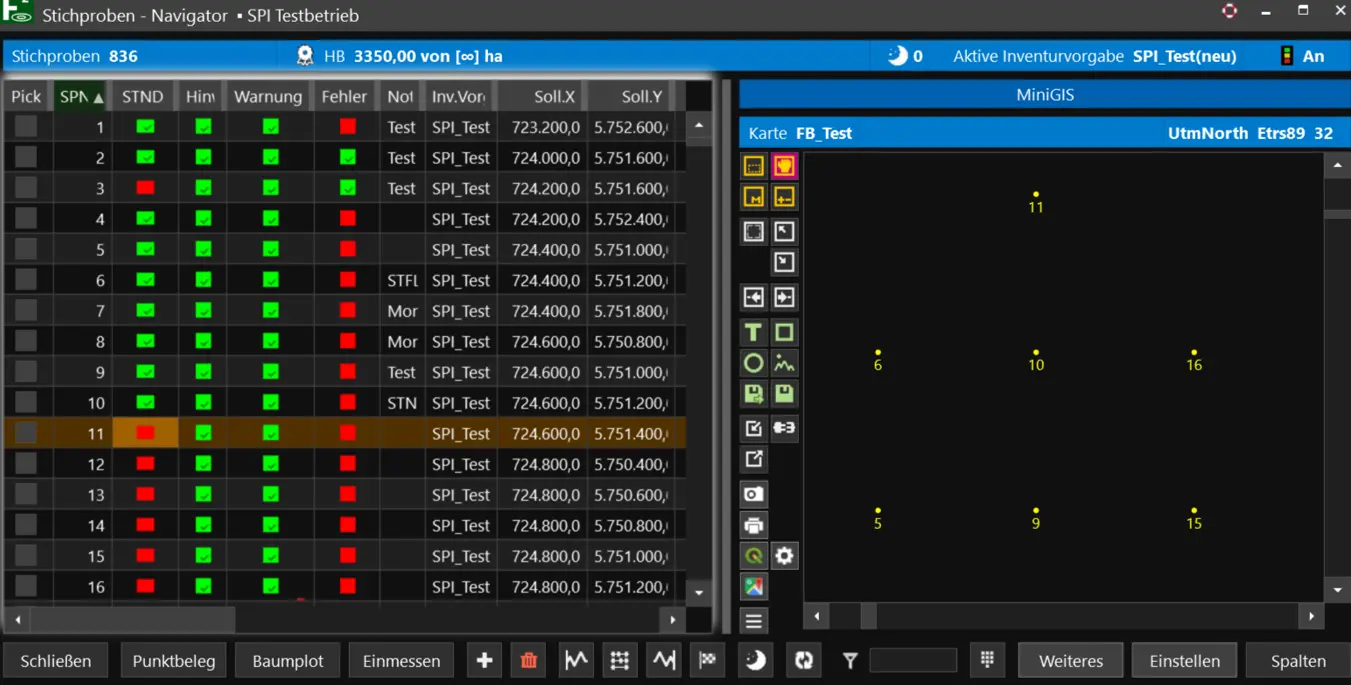Sort by the SPN column header
This screenshot has height=685, width=1351.
80,97
